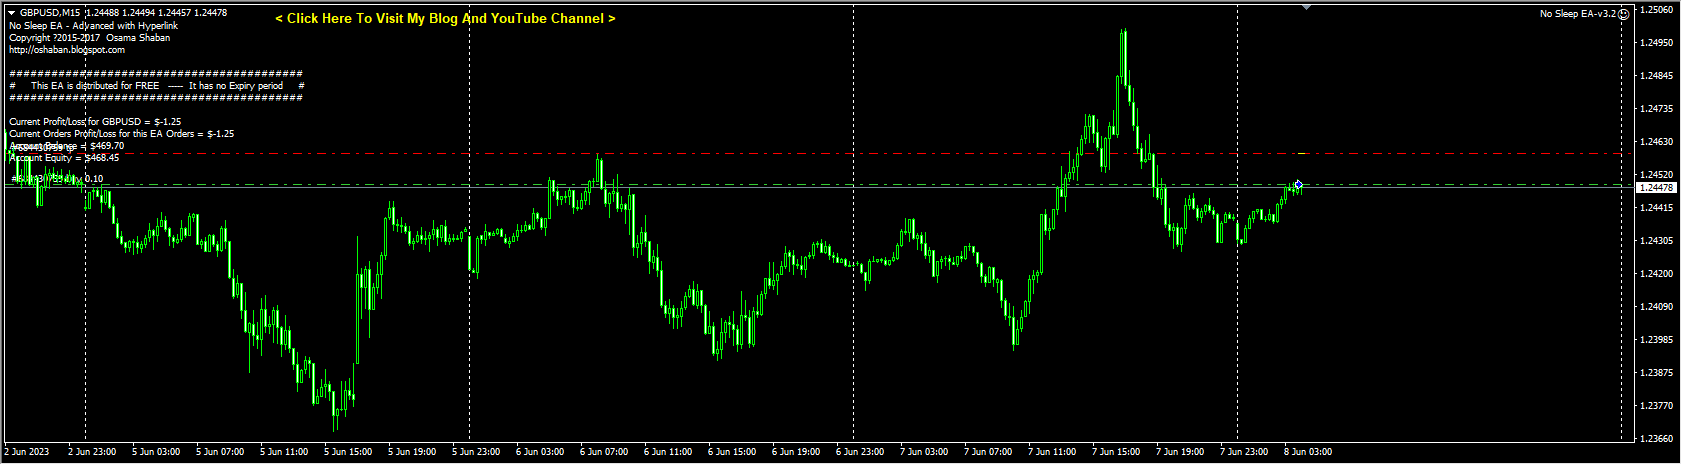
Task: Click the smiley Expert Advisor status icon
Action: point(1624,14)
